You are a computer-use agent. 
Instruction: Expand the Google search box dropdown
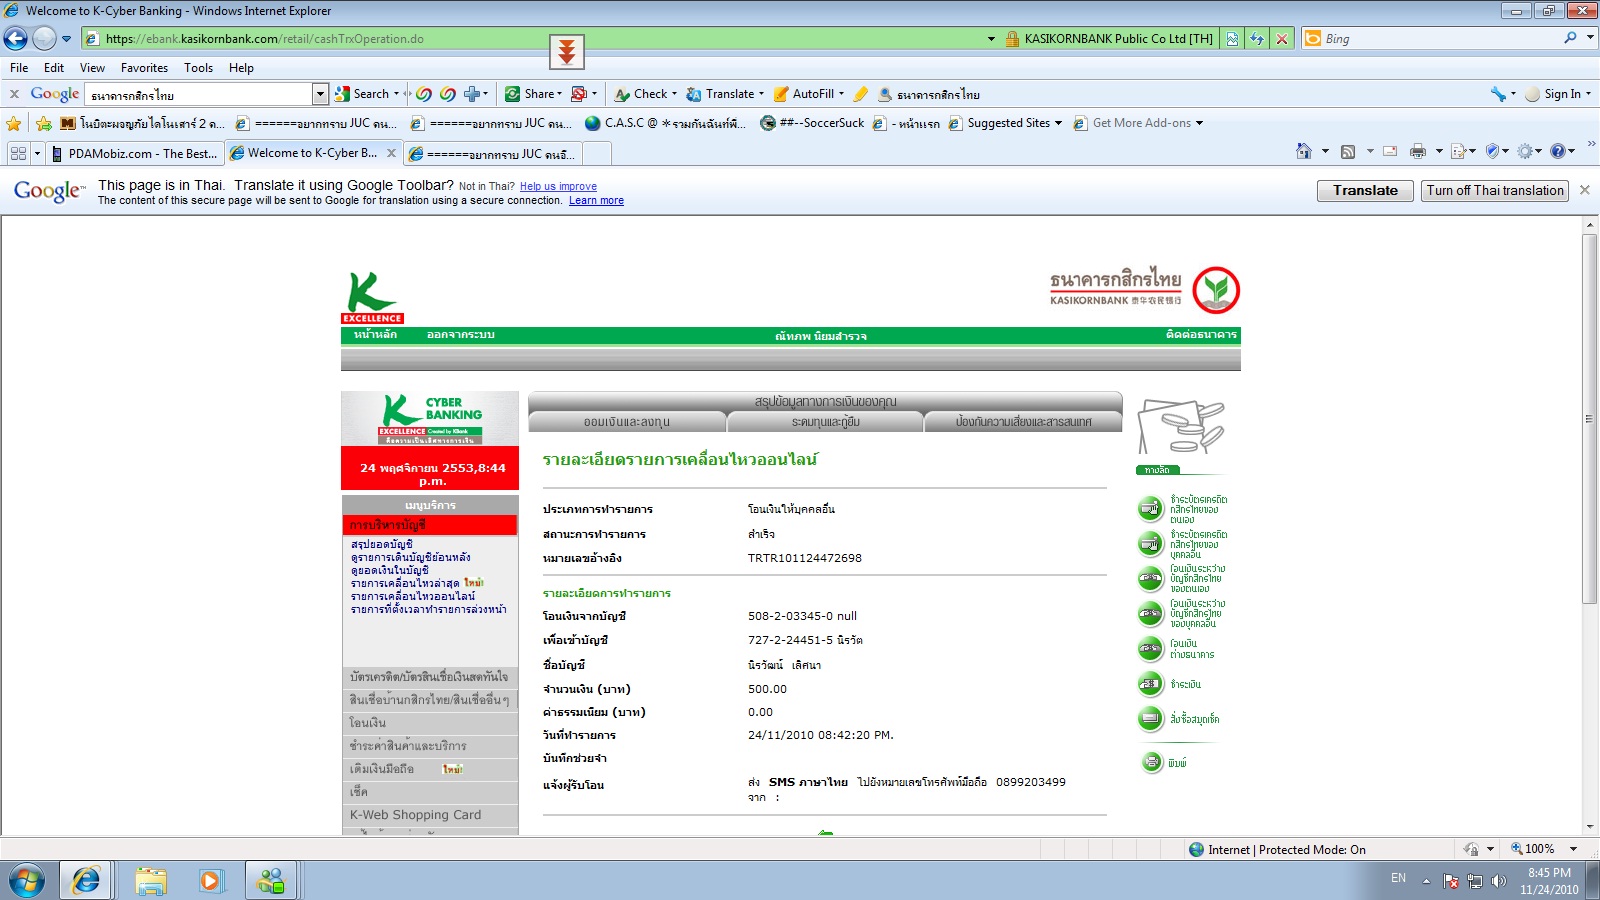pos(320,94)
